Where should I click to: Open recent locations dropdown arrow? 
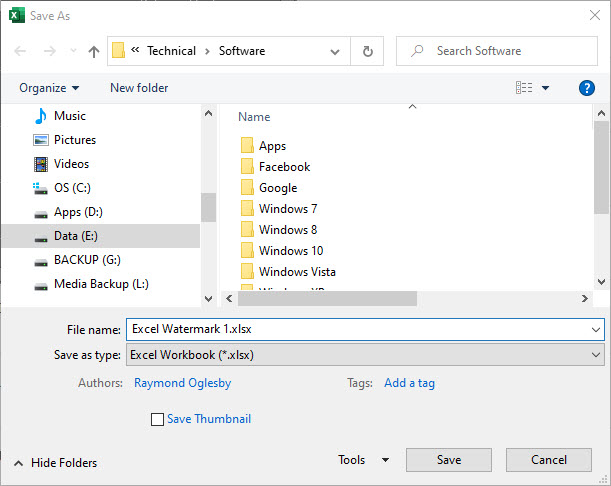click(73, 51)
